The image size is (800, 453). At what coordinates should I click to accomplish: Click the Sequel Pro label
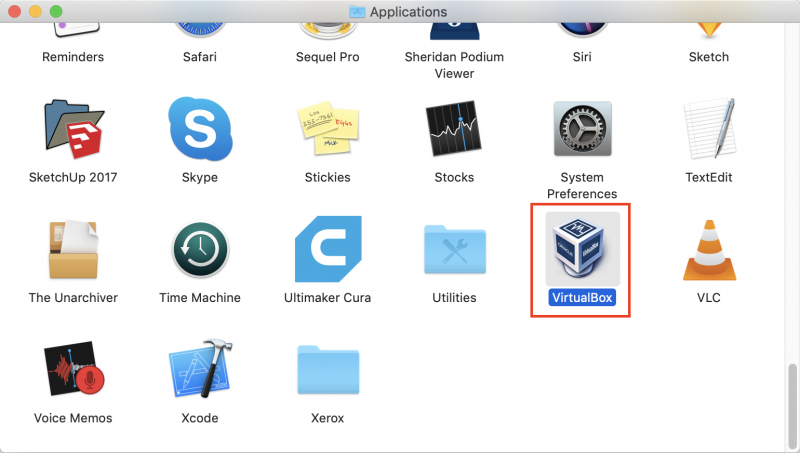tap(328, 57)
